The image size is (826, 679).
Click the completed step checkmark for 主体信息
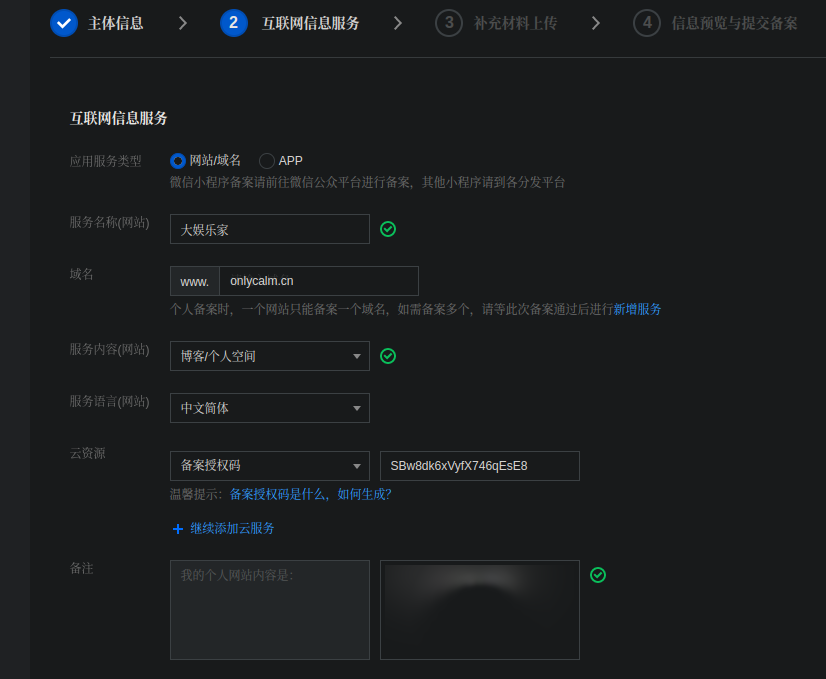point(64,23)
